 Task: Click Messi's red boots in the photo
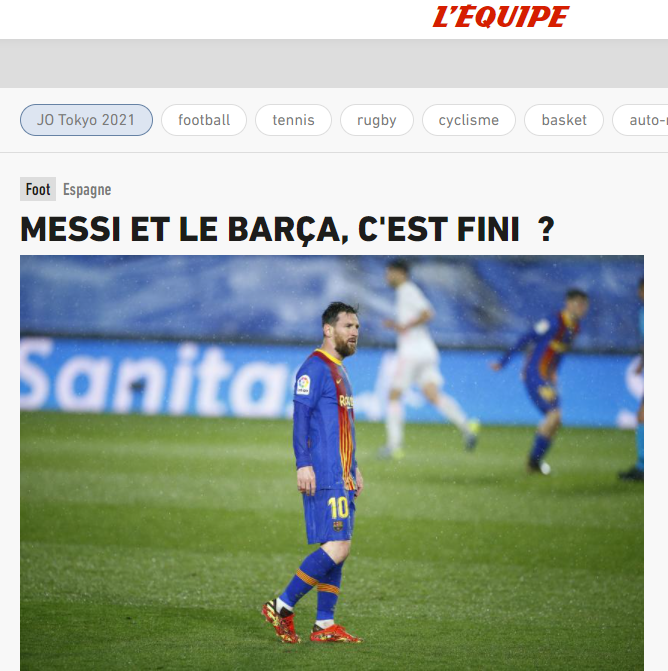[312, 623]
